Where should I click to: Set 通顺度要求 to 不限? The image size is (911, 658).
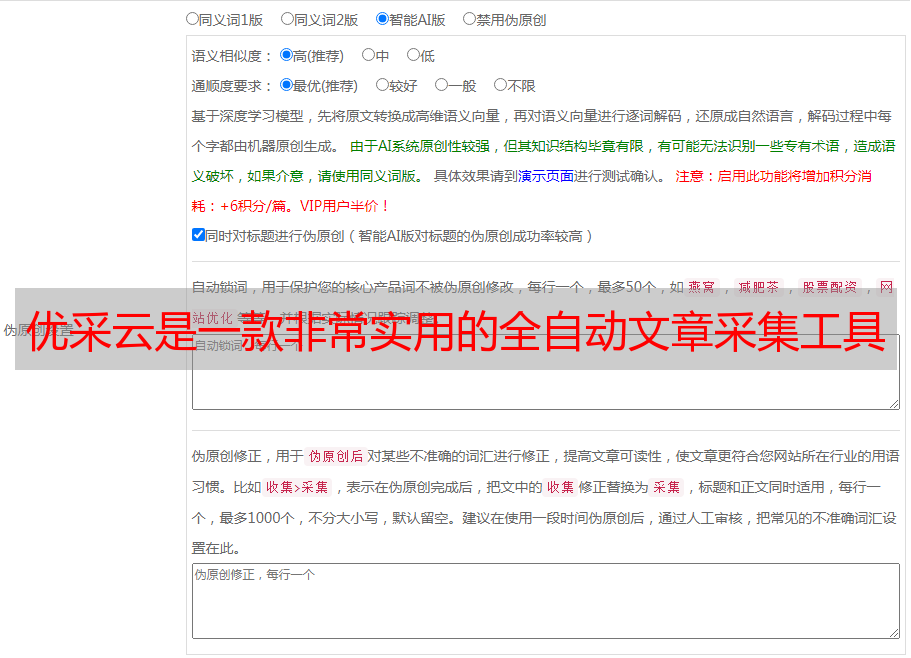coord(500,85)
